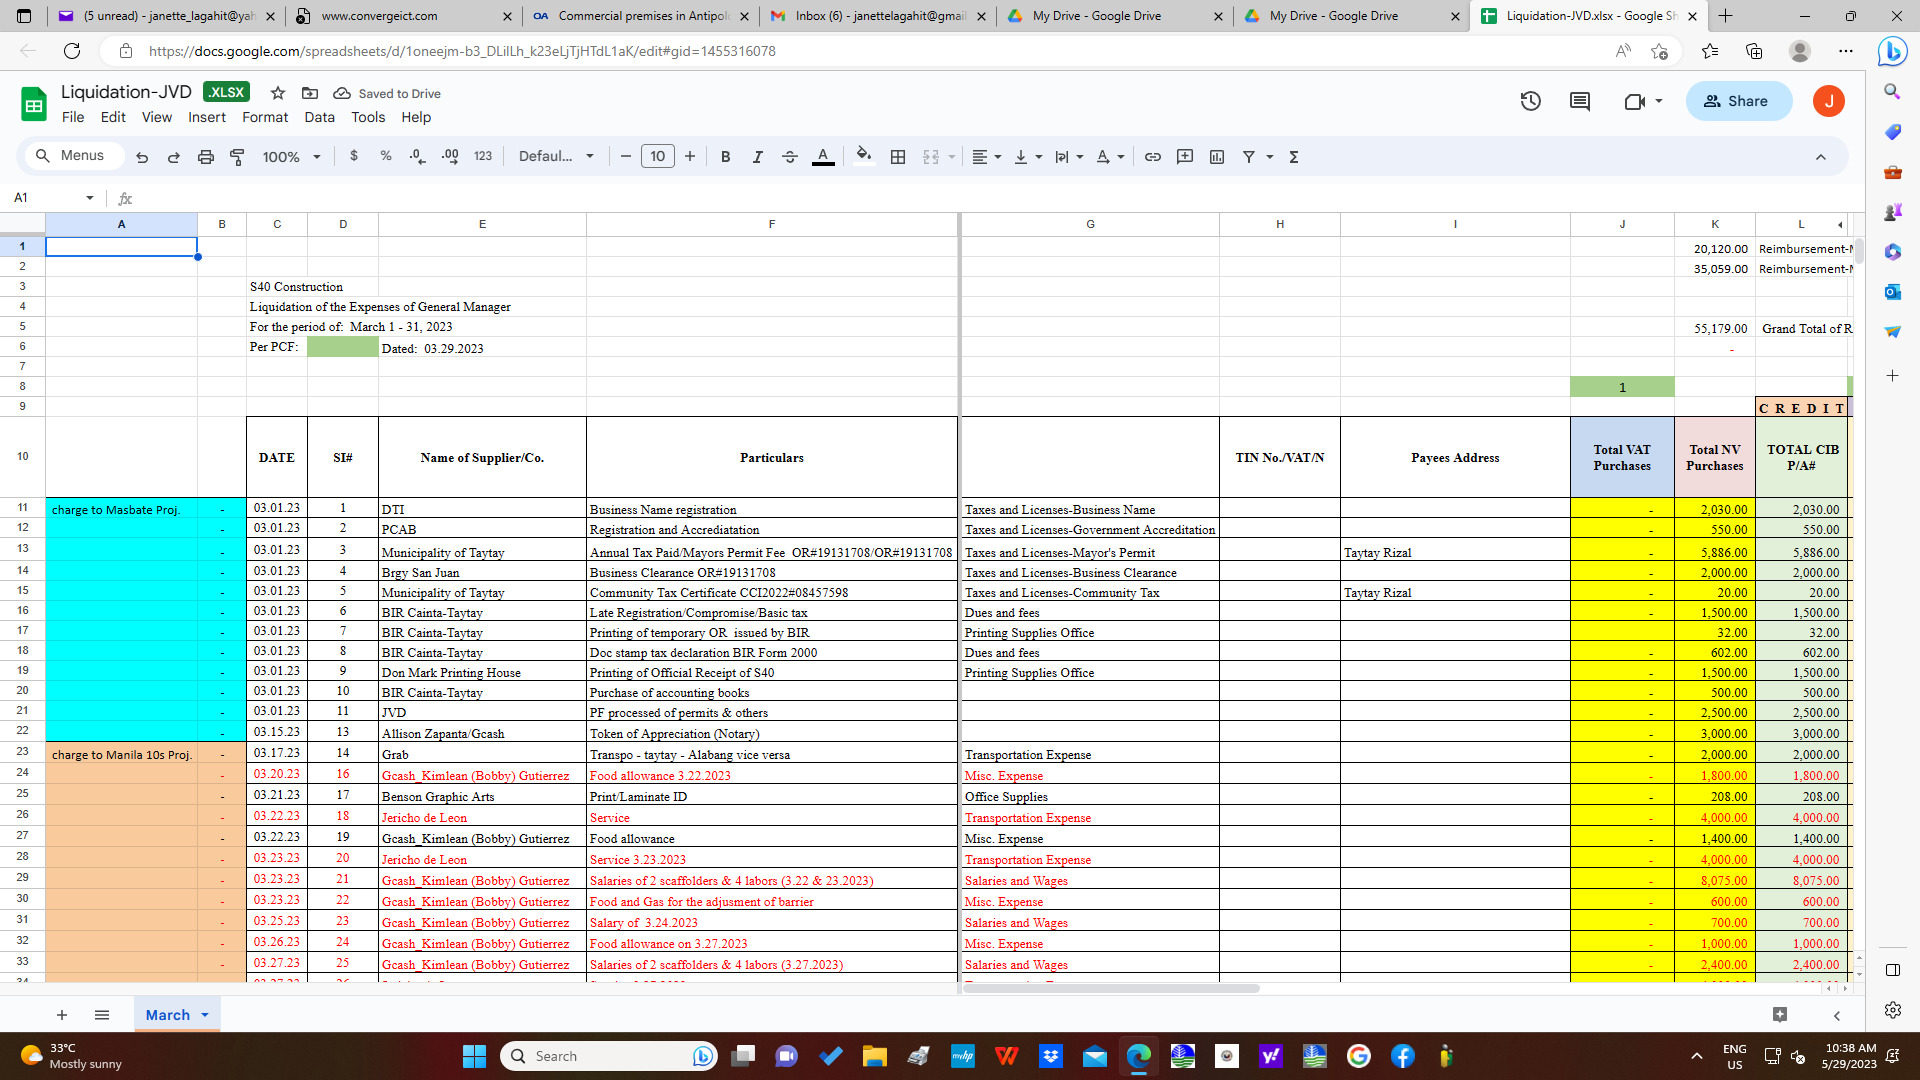The image size is (1920, 1080).
Task: Click the font size input field
Action: (657, 157)
